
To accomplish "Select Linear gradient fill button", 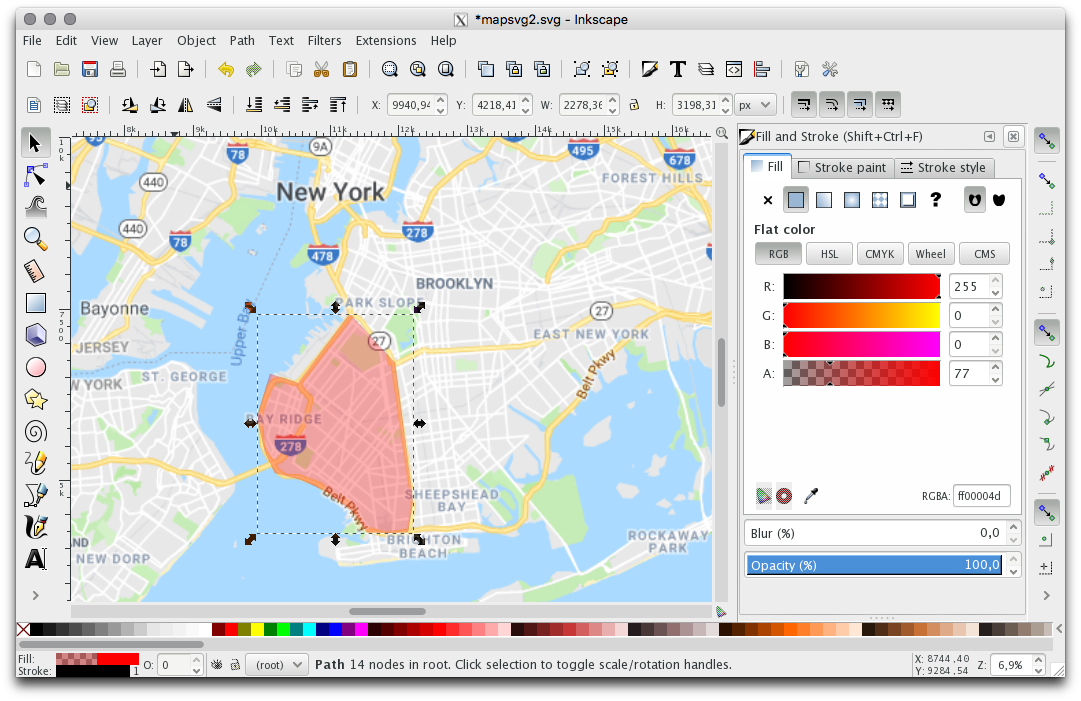I will point(824,200).
